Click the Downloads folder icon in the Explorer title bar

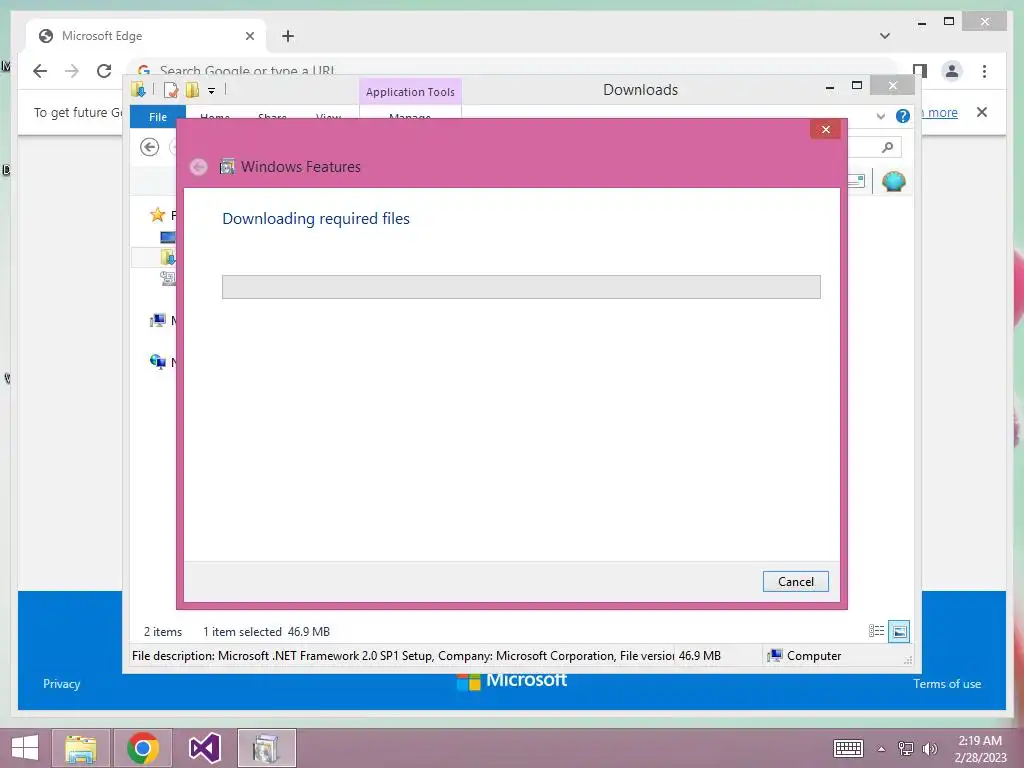point(138,89)
